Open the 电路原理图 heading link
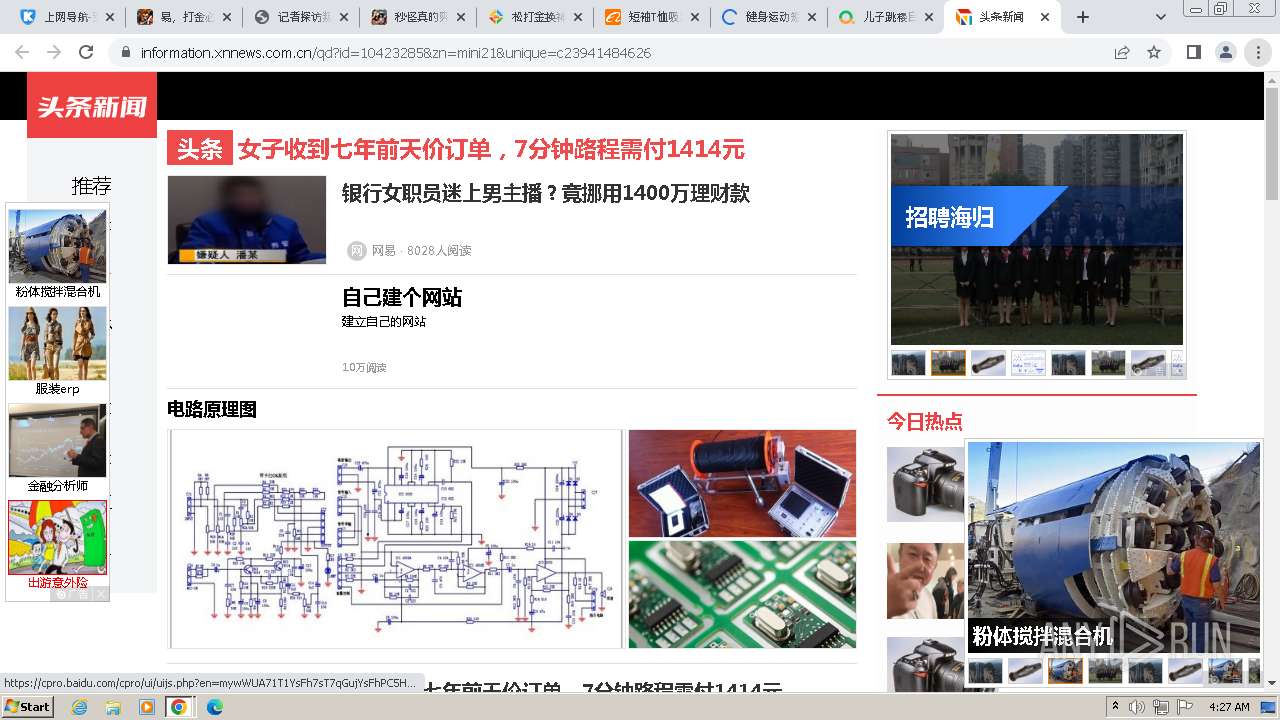1280x720 pixels. (x=212, y=409)
